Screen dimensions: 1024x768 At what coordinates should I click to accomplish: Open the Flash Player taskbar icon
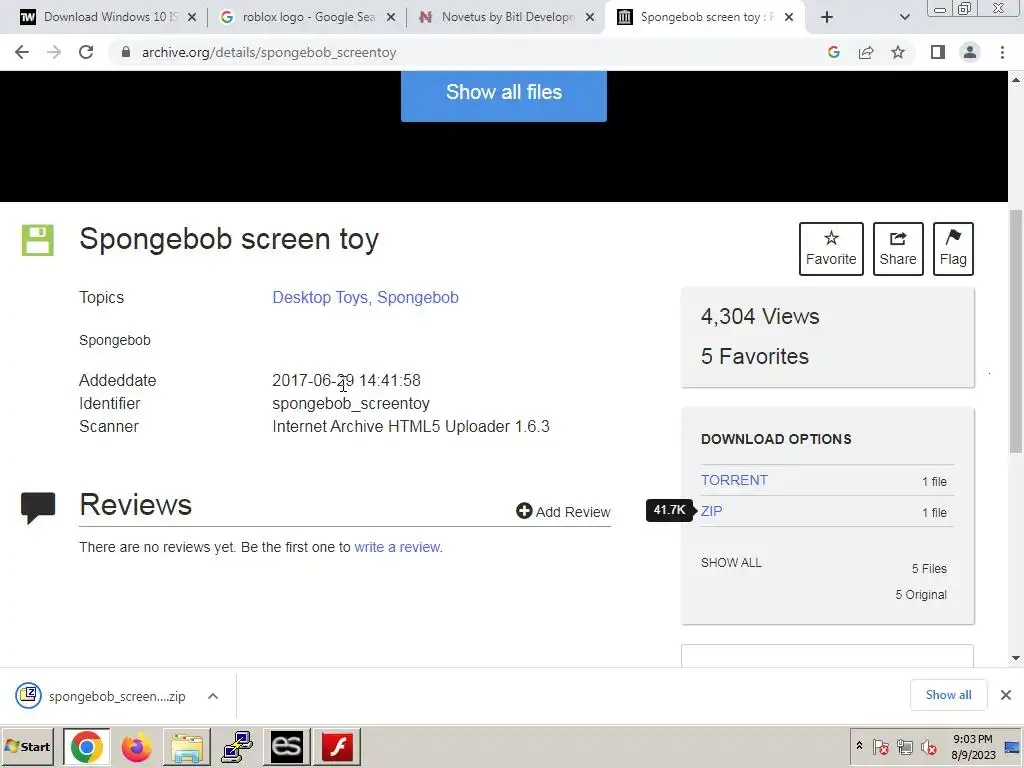[x=337, y=747]
